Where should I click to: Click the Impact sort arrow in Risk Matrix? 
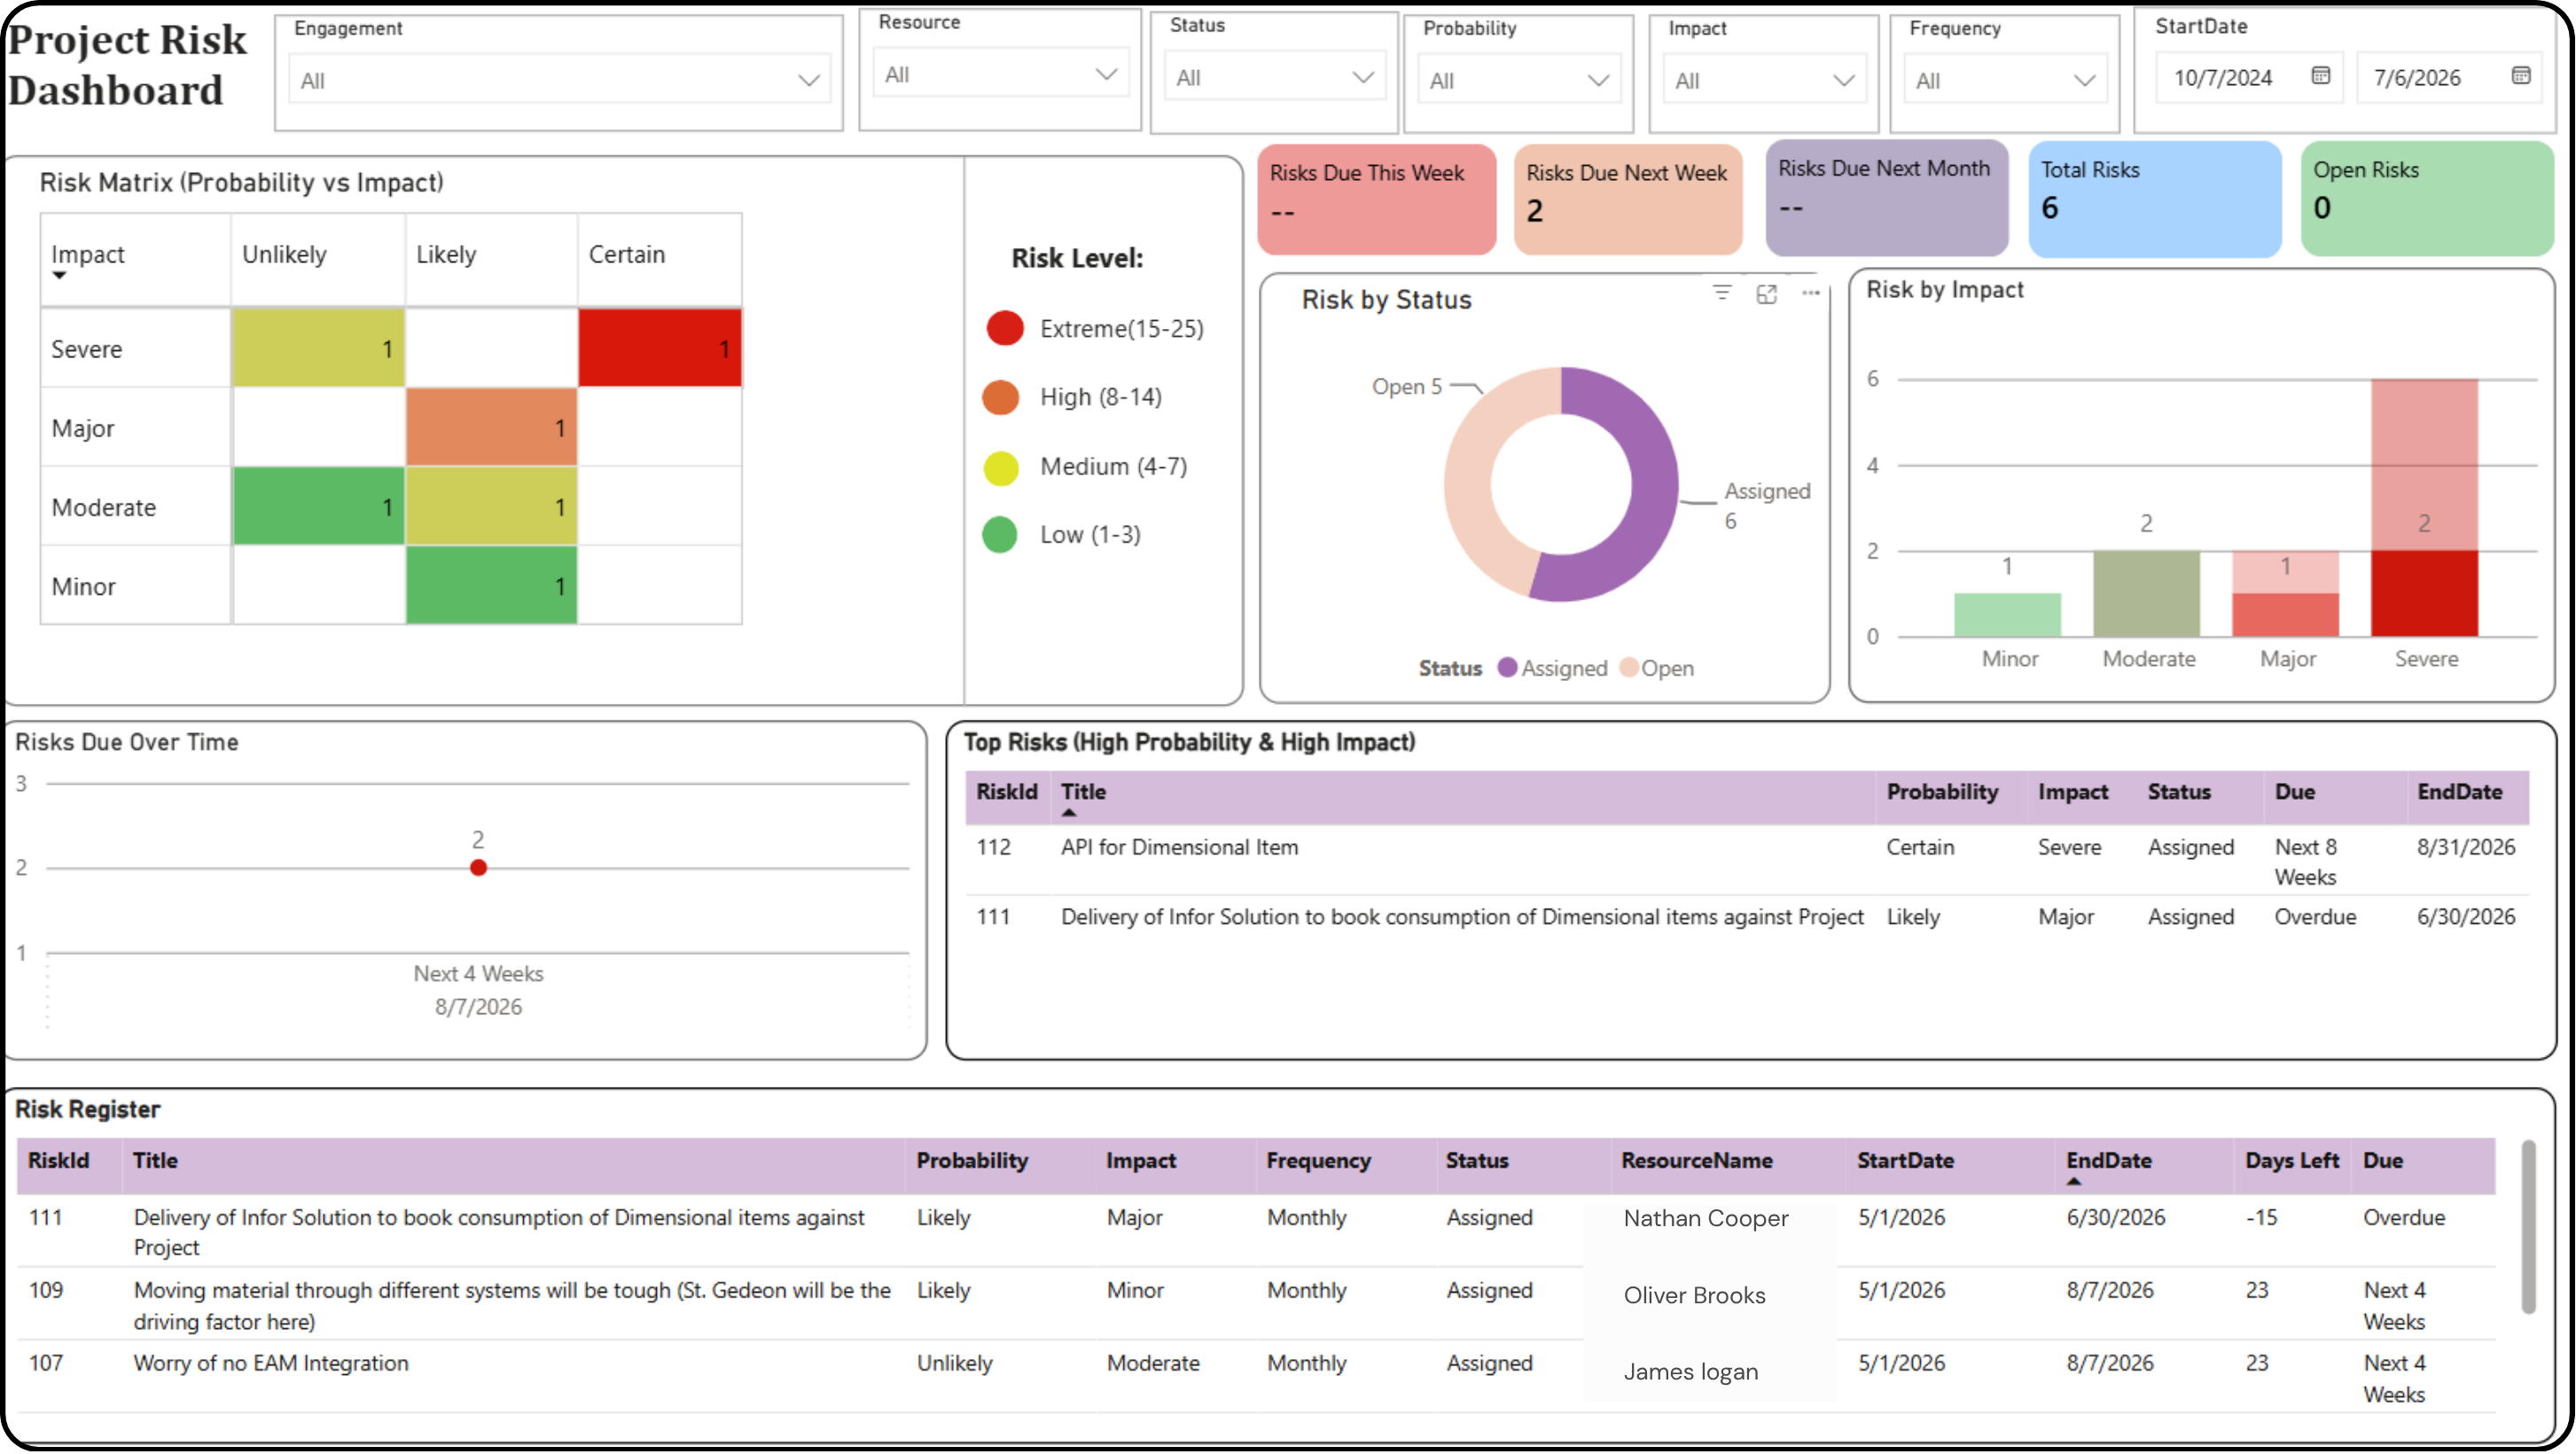(59, 276)
